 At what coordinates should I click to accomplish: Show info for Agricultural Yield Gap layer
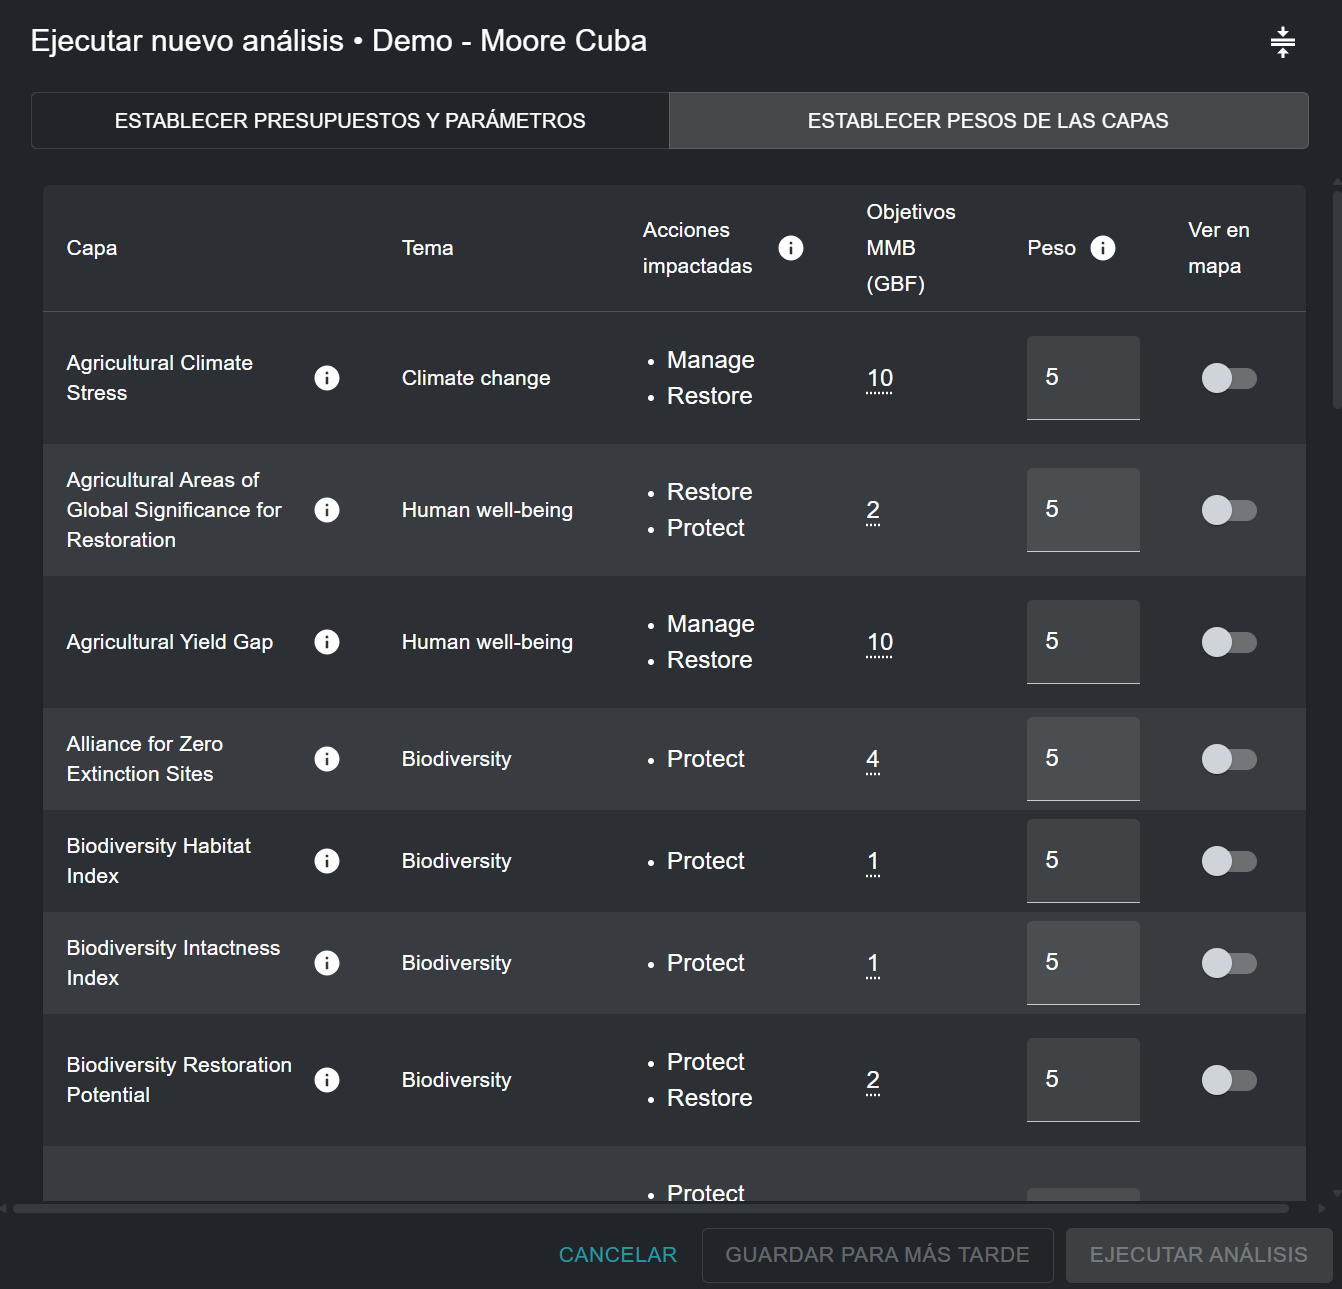pos(327,642)
